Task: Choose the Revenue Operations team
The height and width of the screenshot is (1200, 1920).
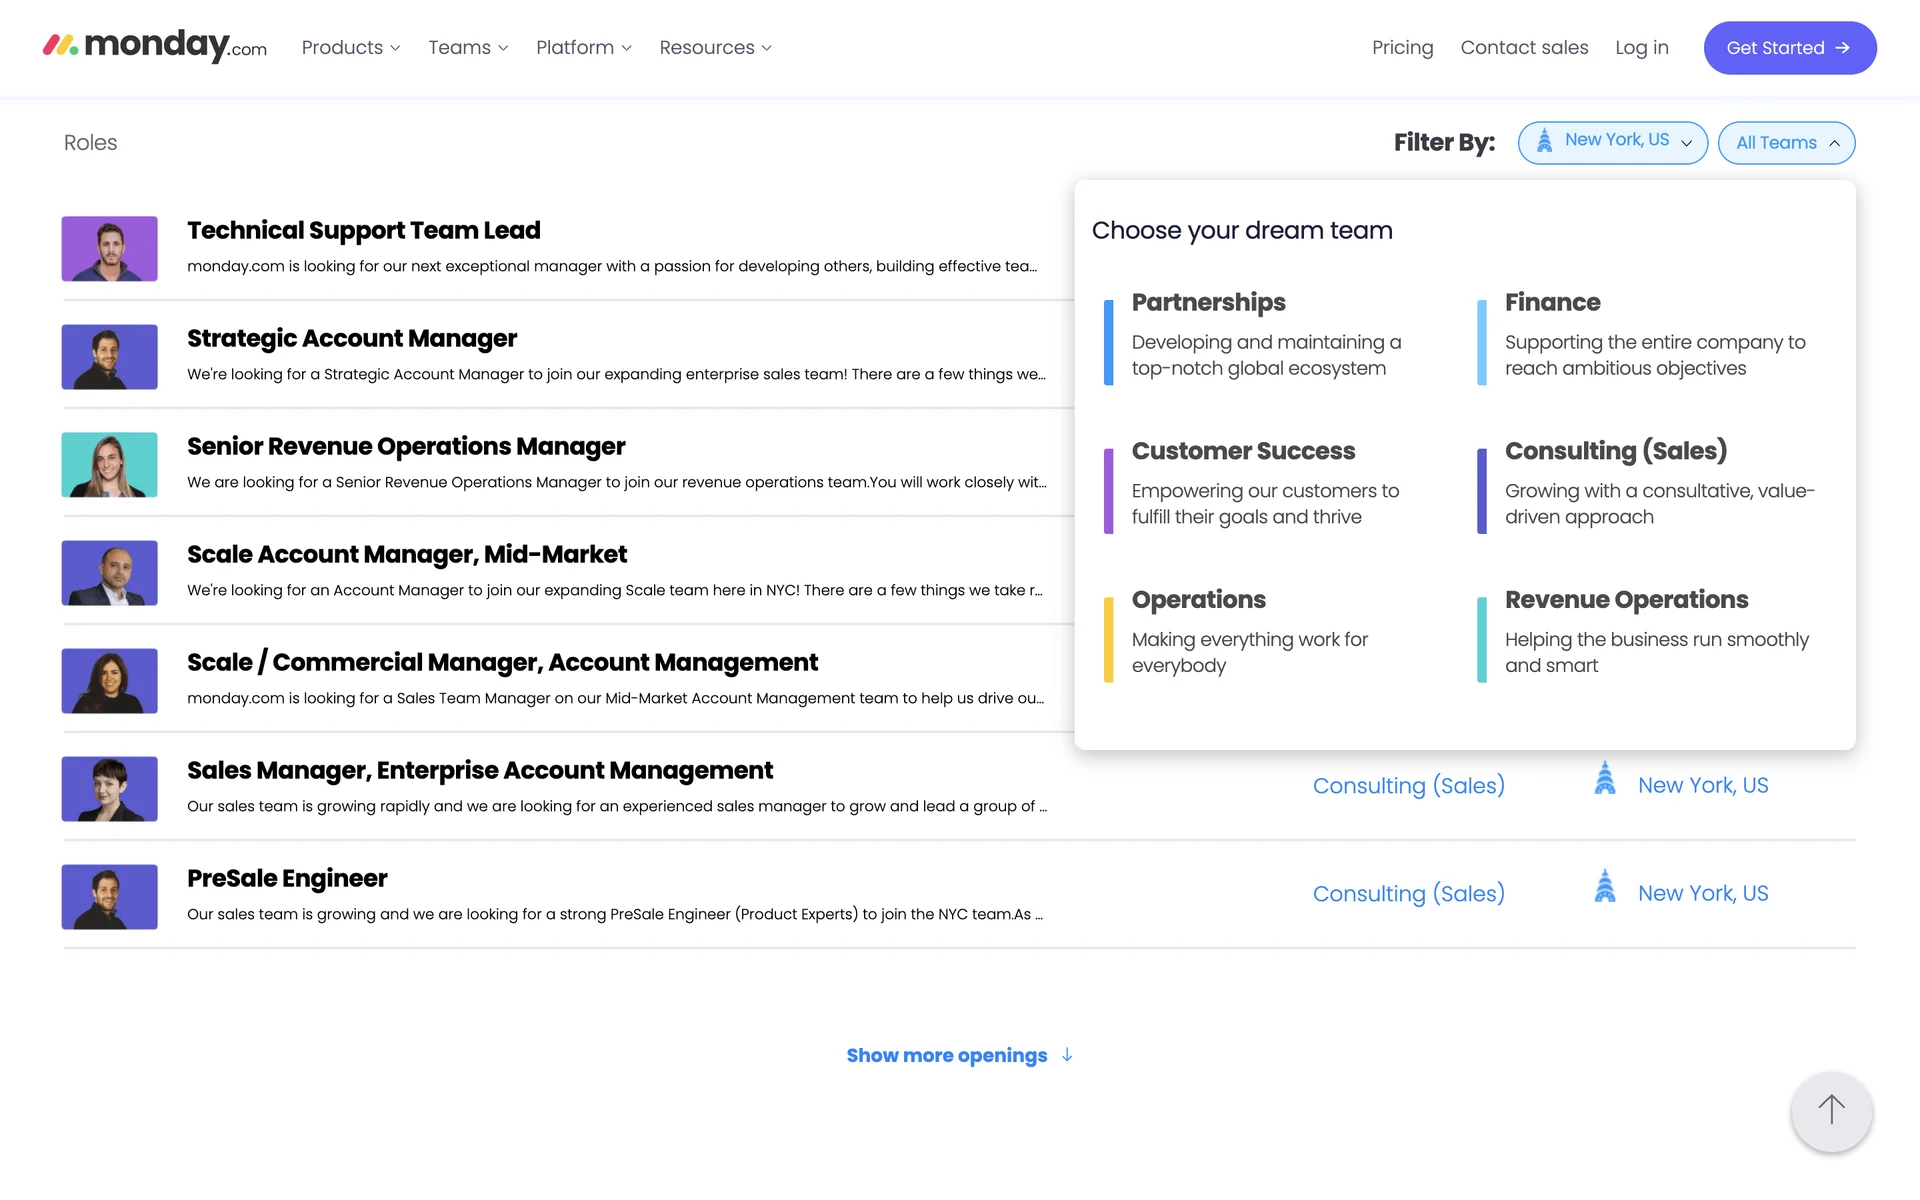Action: pyautogui.click(x=1626, y=600)
